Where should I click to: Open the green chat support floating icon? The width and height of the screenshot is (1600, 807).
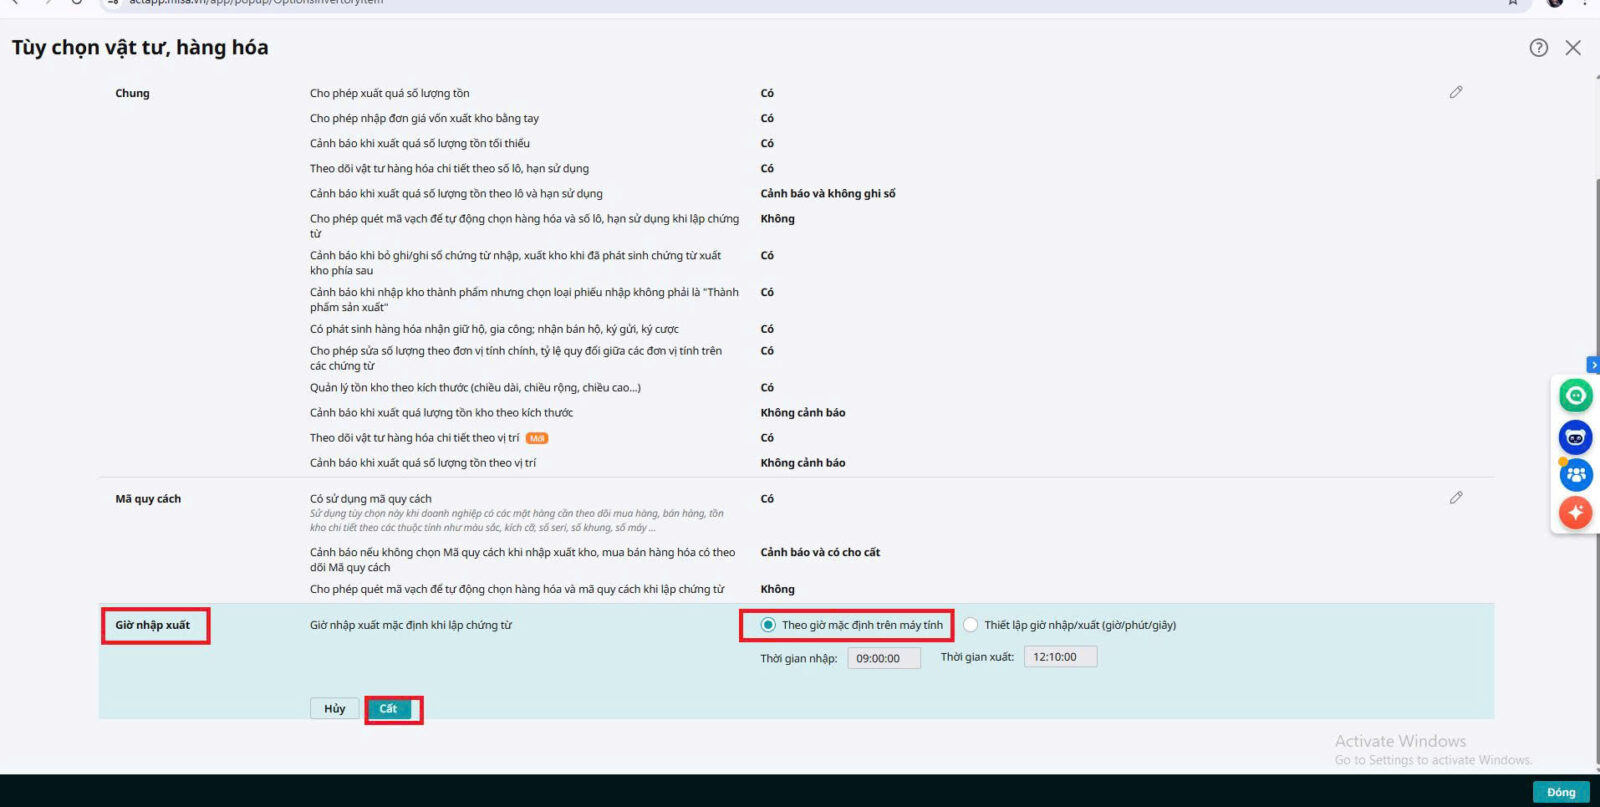1576,396
